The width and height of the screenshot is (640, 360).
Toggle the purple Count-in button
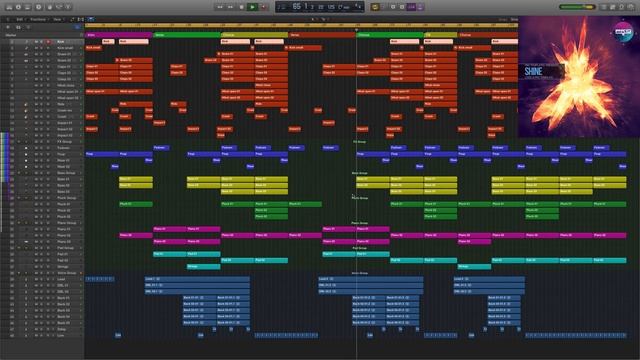click(x=411, y=7)
